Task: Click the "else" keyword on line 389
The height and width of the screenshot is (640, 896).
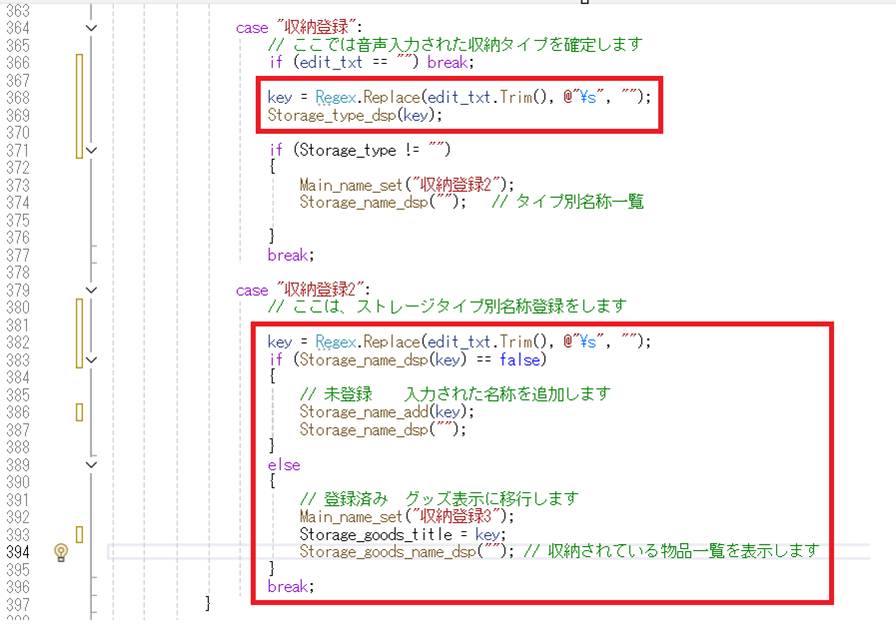Action: (x=284, y=464)
